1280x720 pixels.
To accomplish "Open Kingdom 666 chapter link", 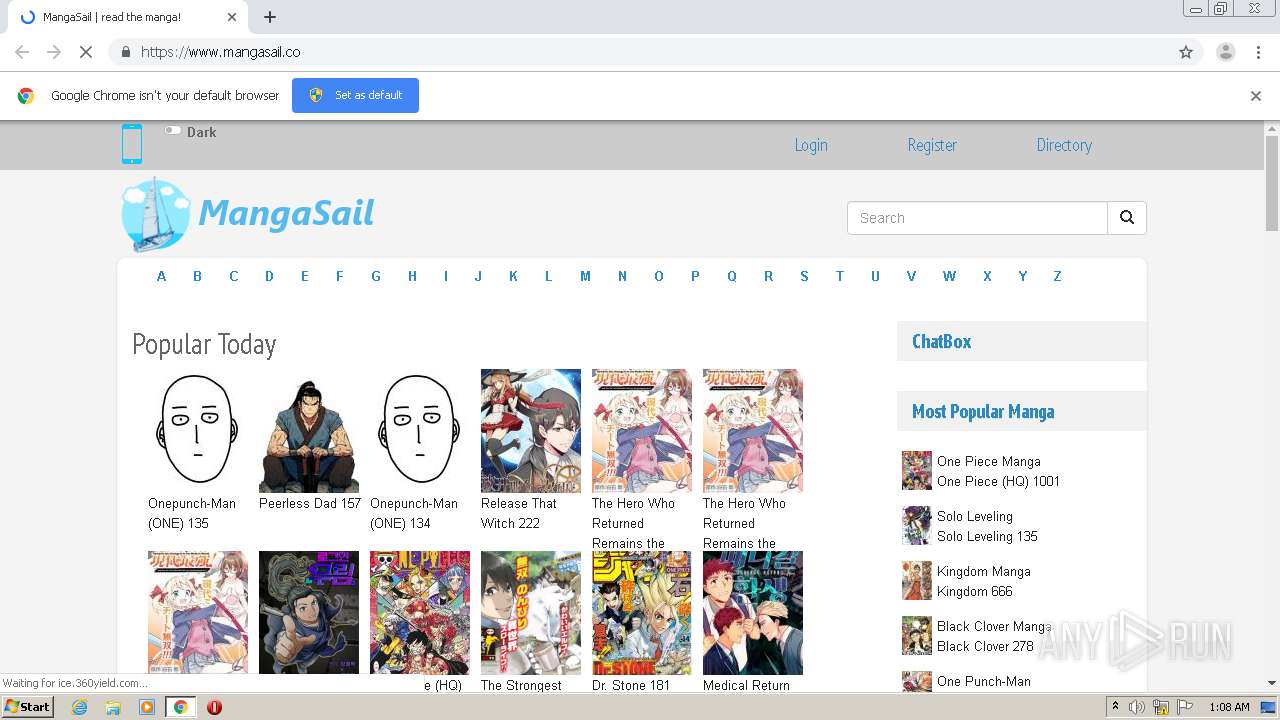I will click(975, 591).
